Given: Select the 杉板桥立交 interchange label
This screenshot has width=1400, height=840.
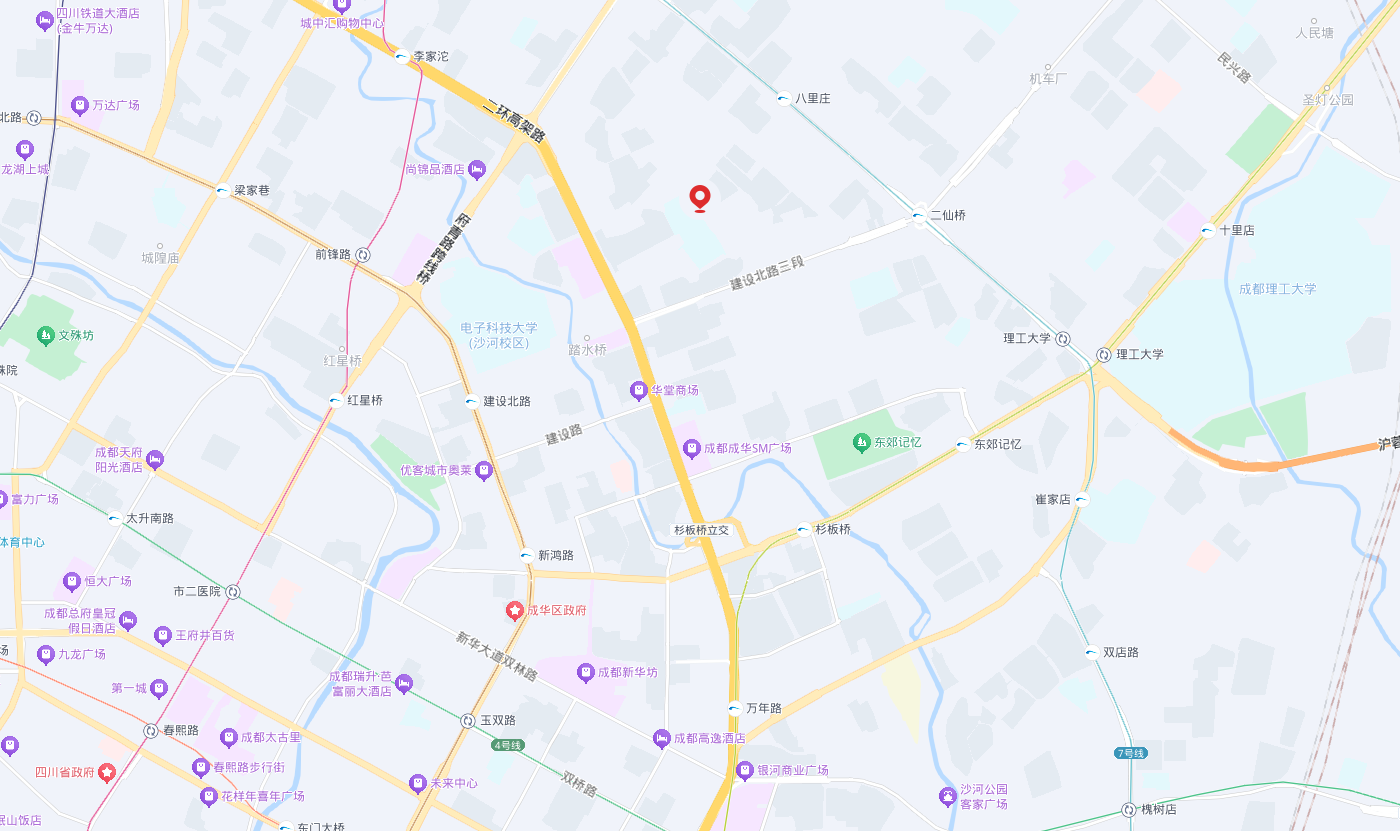Looking at the screenshot, I should pyautogui.click(x=702, y=531).
